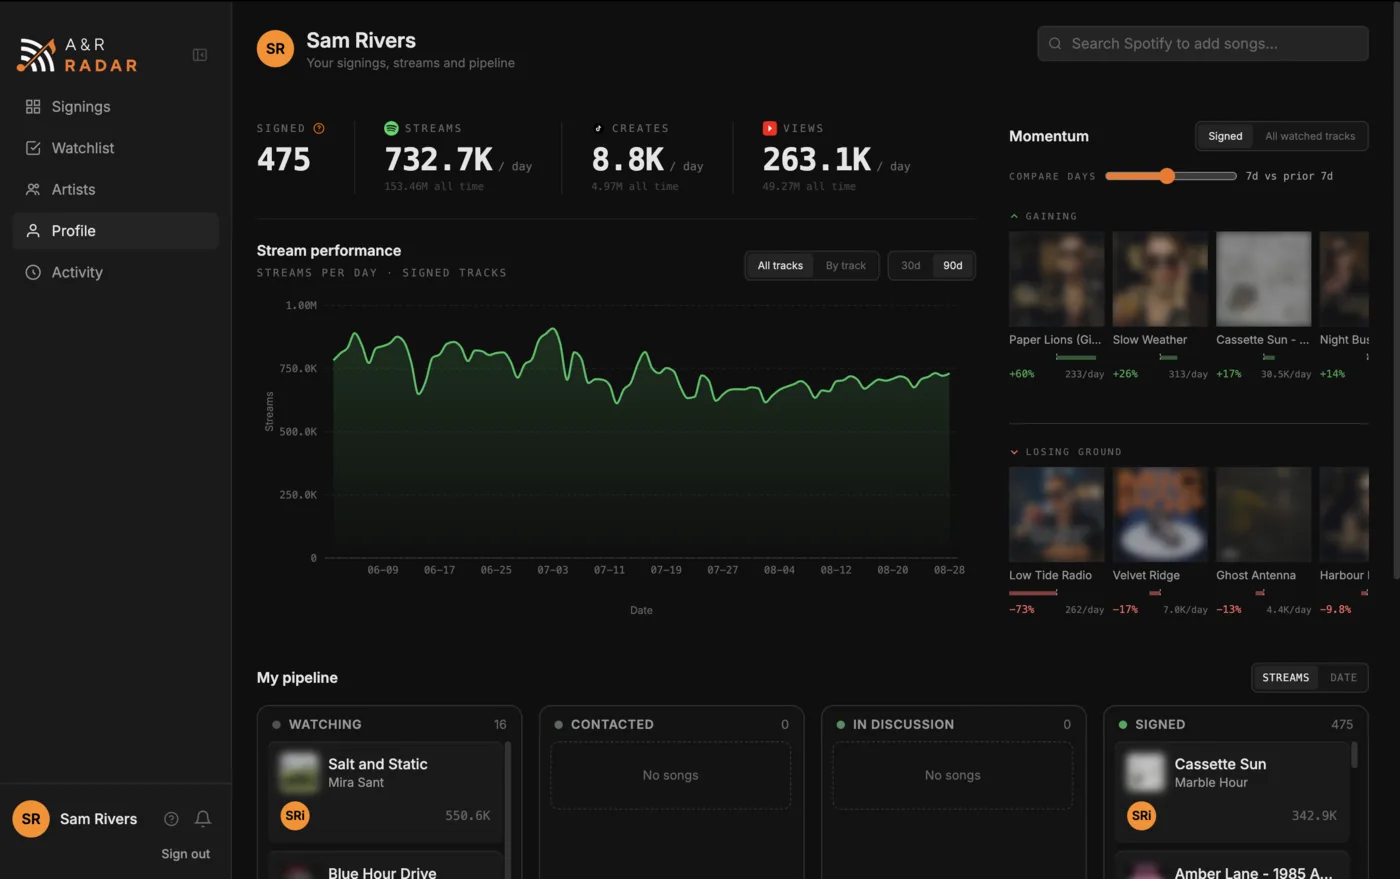Show All tracks in Stream performance

(x=780, y=266)
